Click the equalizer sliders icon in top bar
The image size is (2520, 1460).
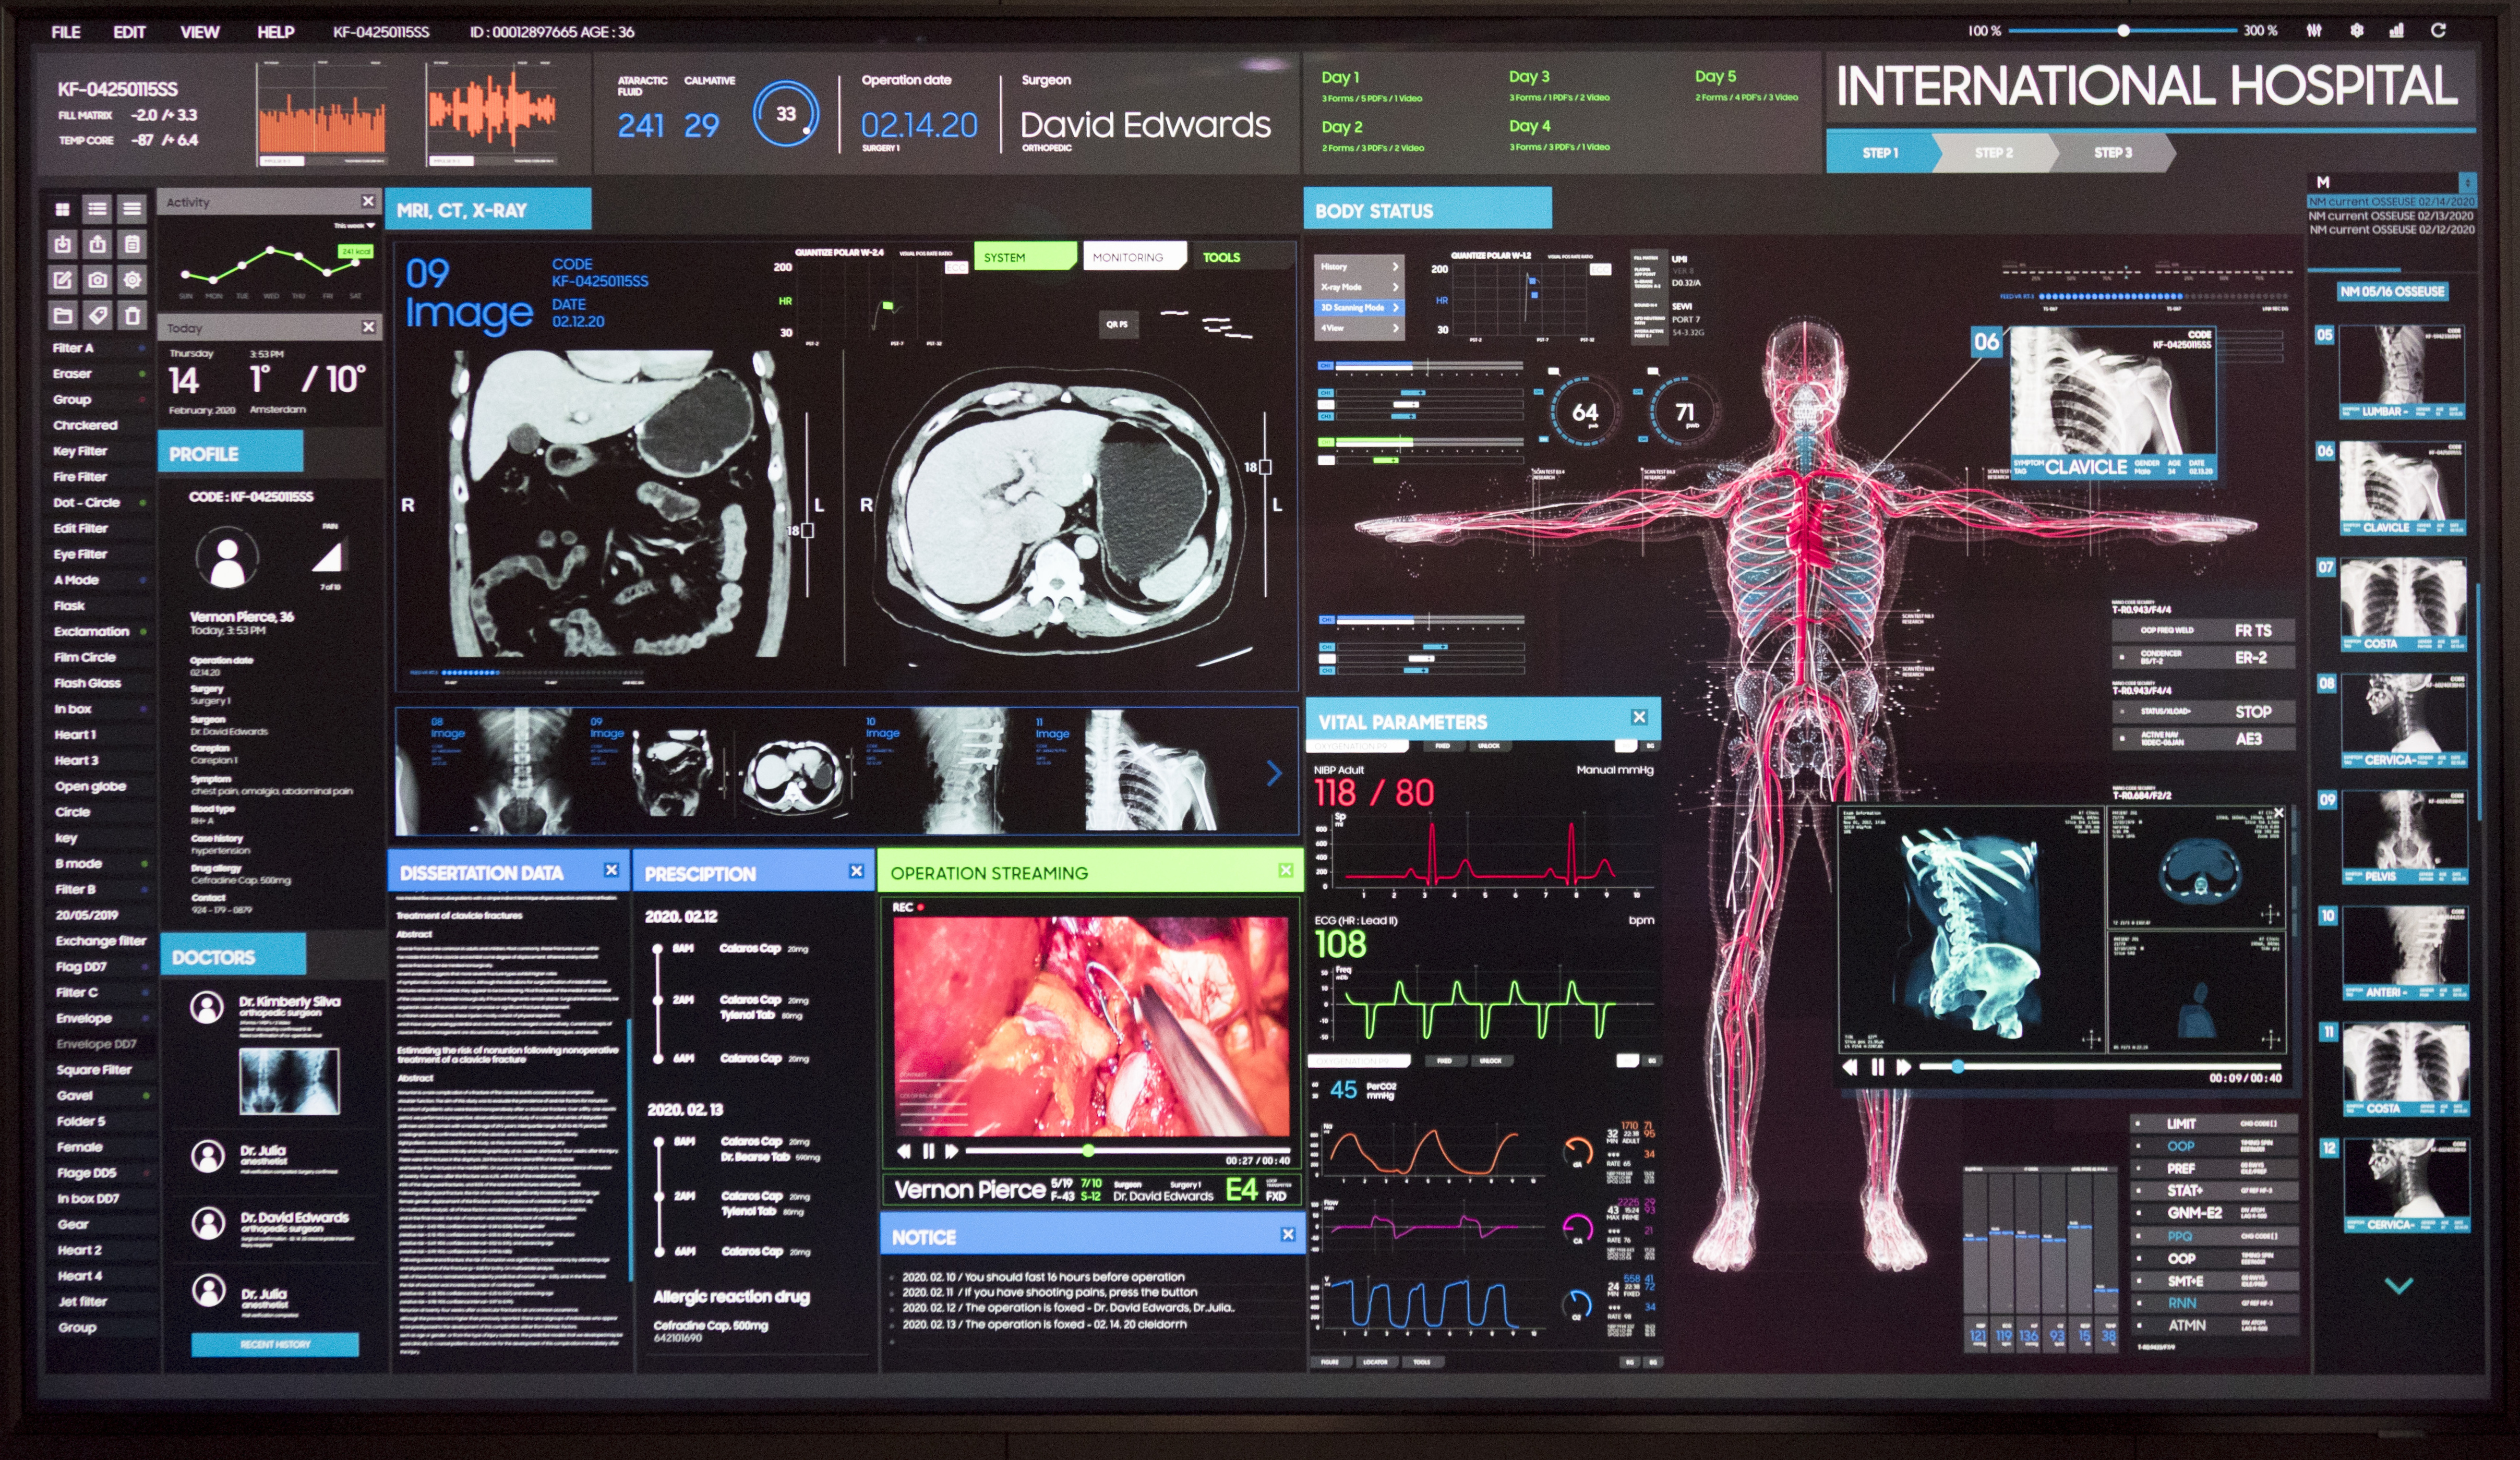[x=2314, y=31]
